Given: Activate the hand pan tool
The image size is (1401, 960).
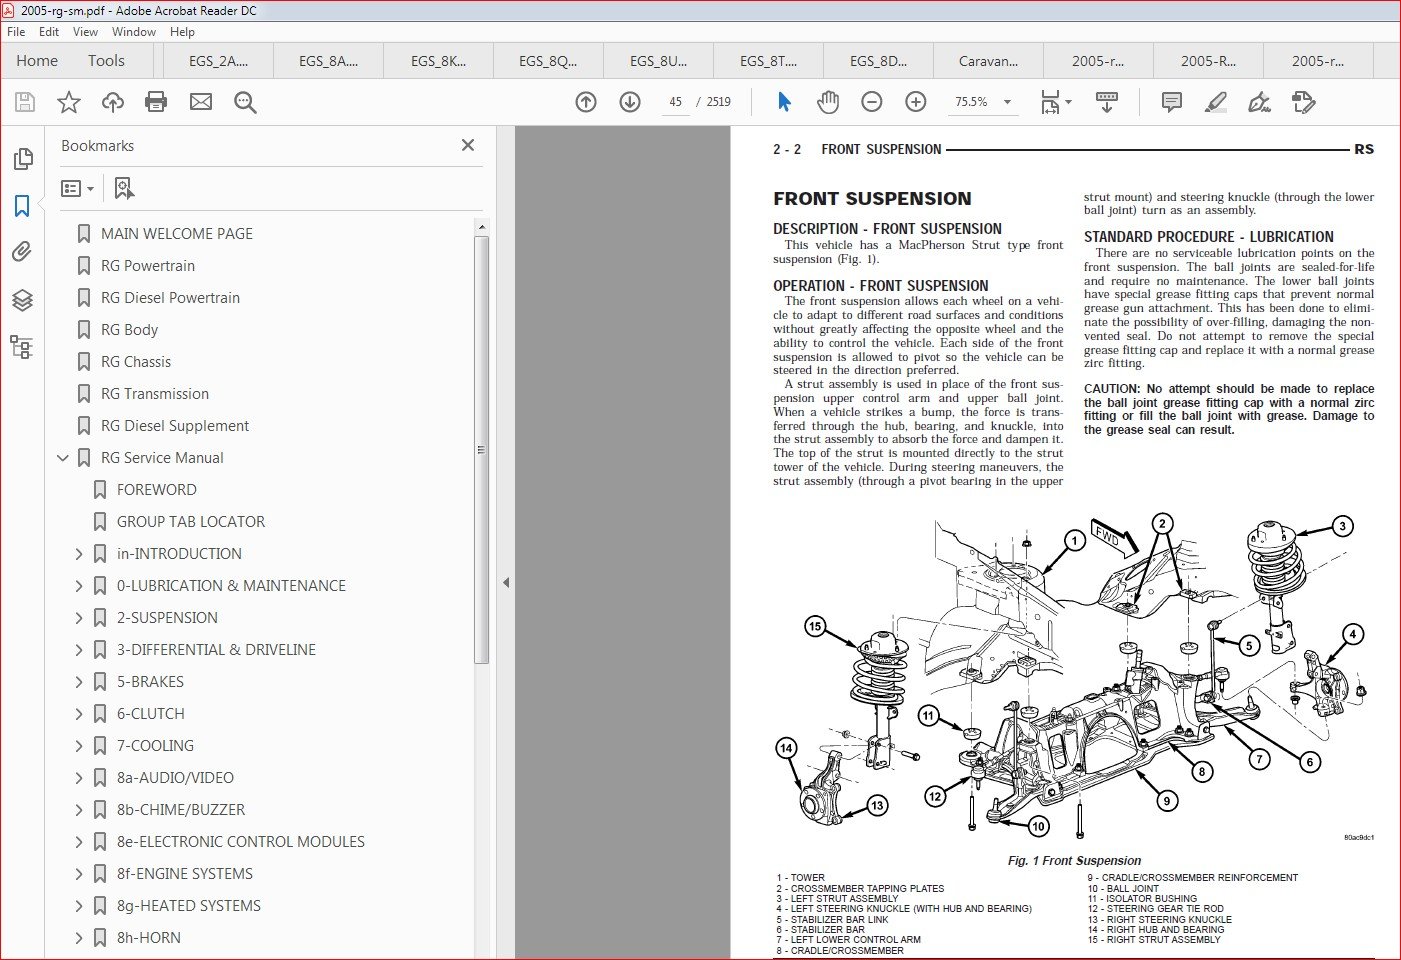Looking at the screenshot, I should [828, 102].
